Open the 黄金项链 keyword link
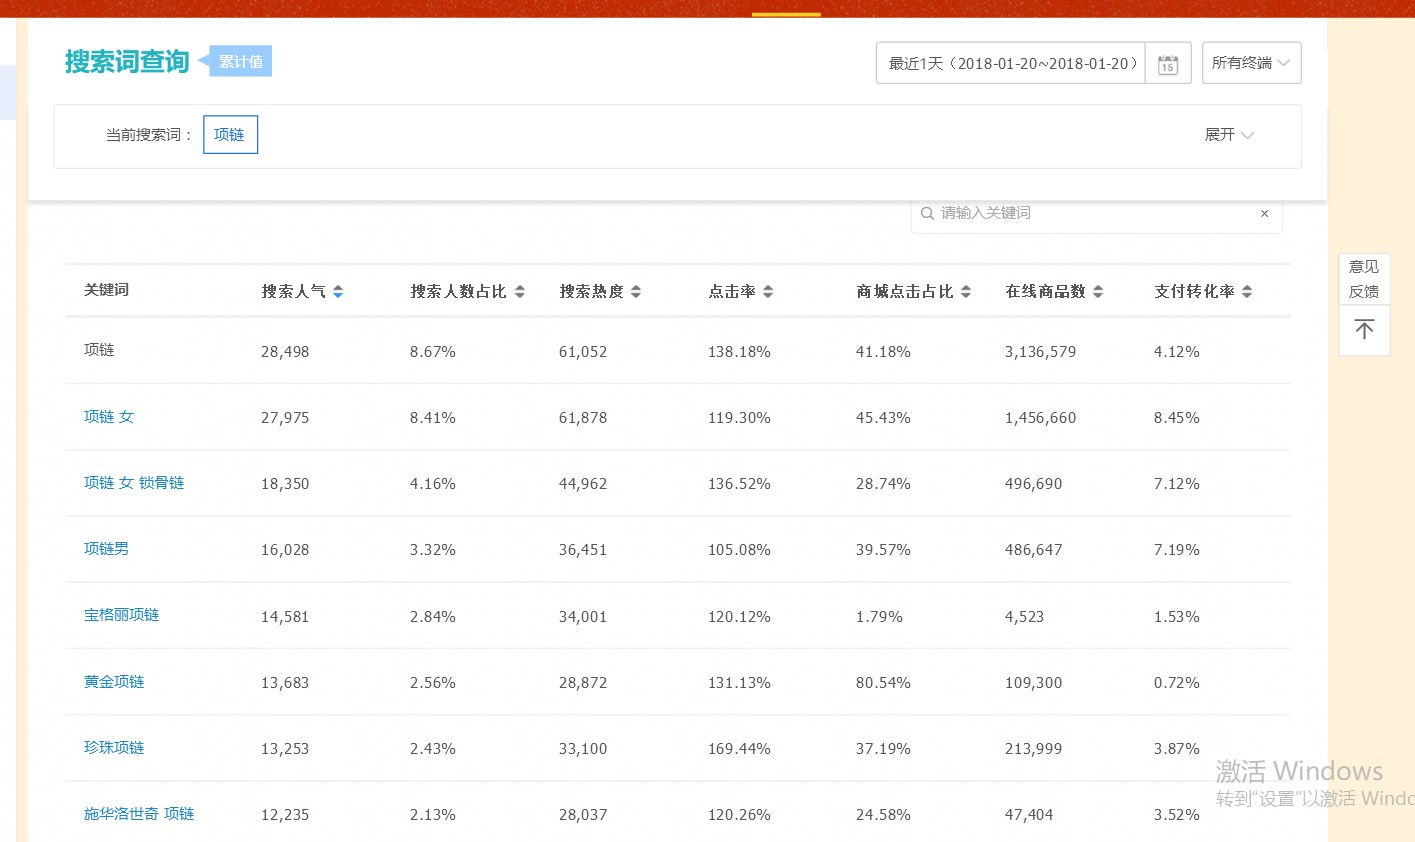The height and width of the screenshot is (842, 1415). pyautogui.click(x=114, y=681)
